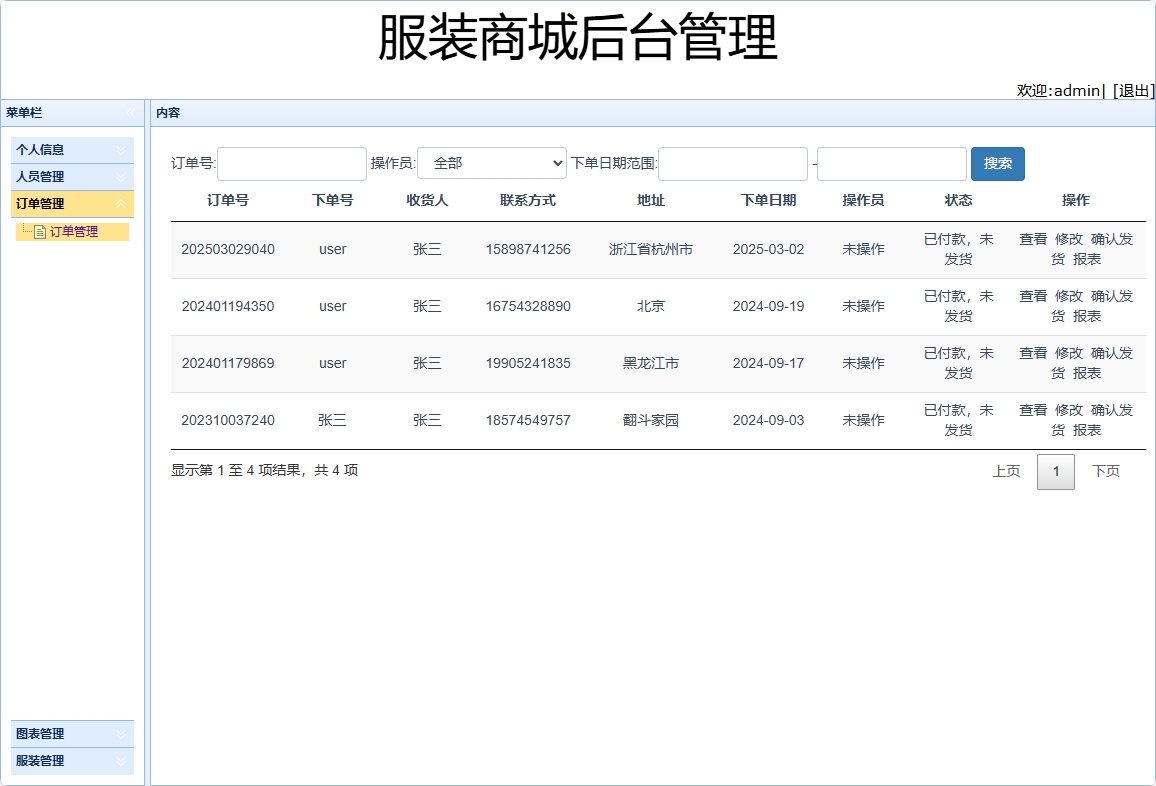Click the document icon beside 订单管理 tree item

coord(39,229)
